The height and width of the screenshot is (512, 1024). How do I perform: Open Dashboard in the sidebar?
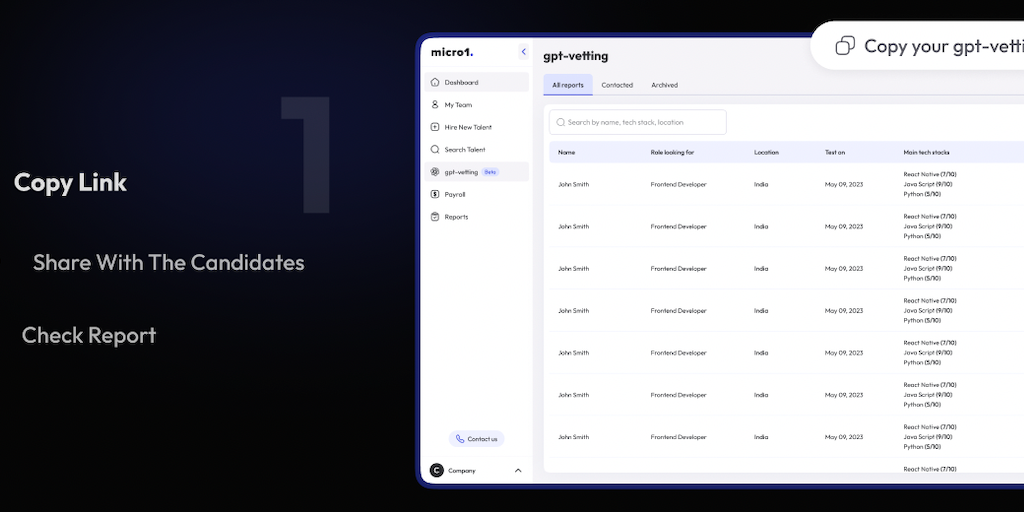pyautogui.click(x=477, y=82)
